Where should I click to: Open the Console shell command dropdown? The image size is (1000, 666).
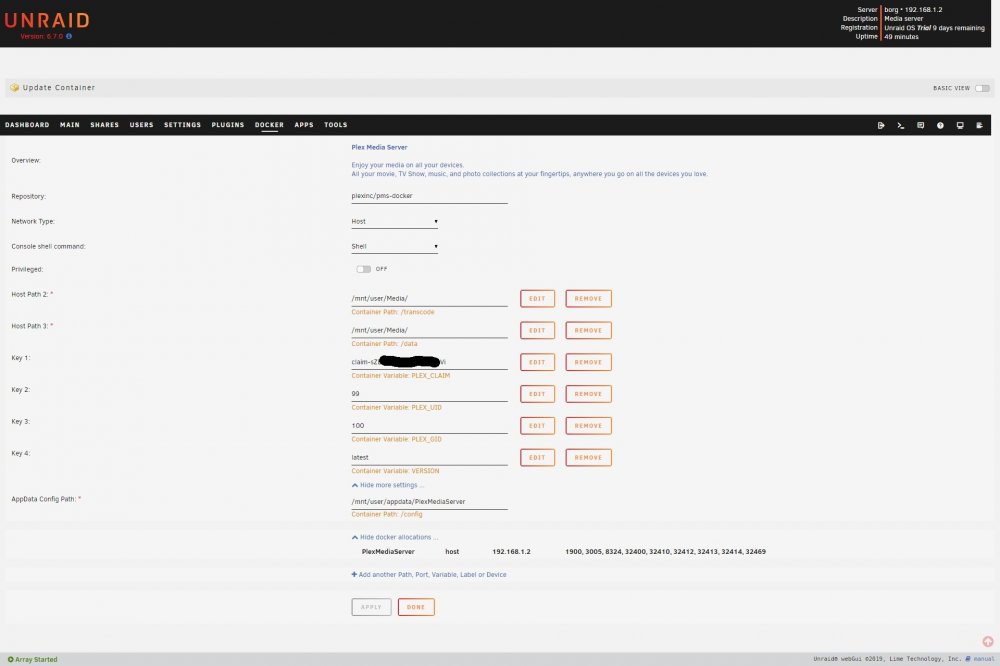394,246
